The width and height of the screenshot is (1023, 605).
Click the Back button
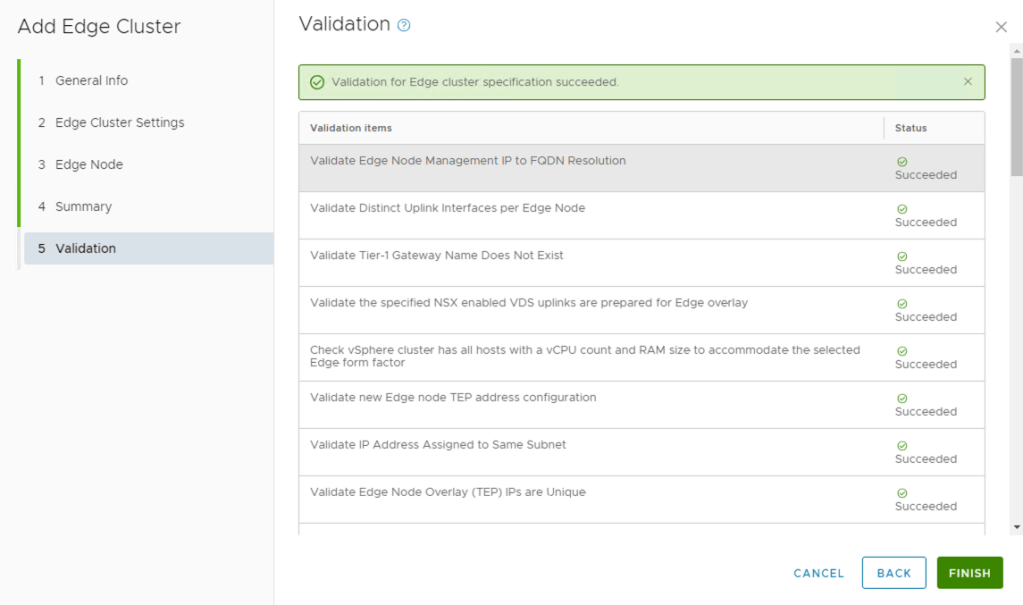(x=893, y=573)
